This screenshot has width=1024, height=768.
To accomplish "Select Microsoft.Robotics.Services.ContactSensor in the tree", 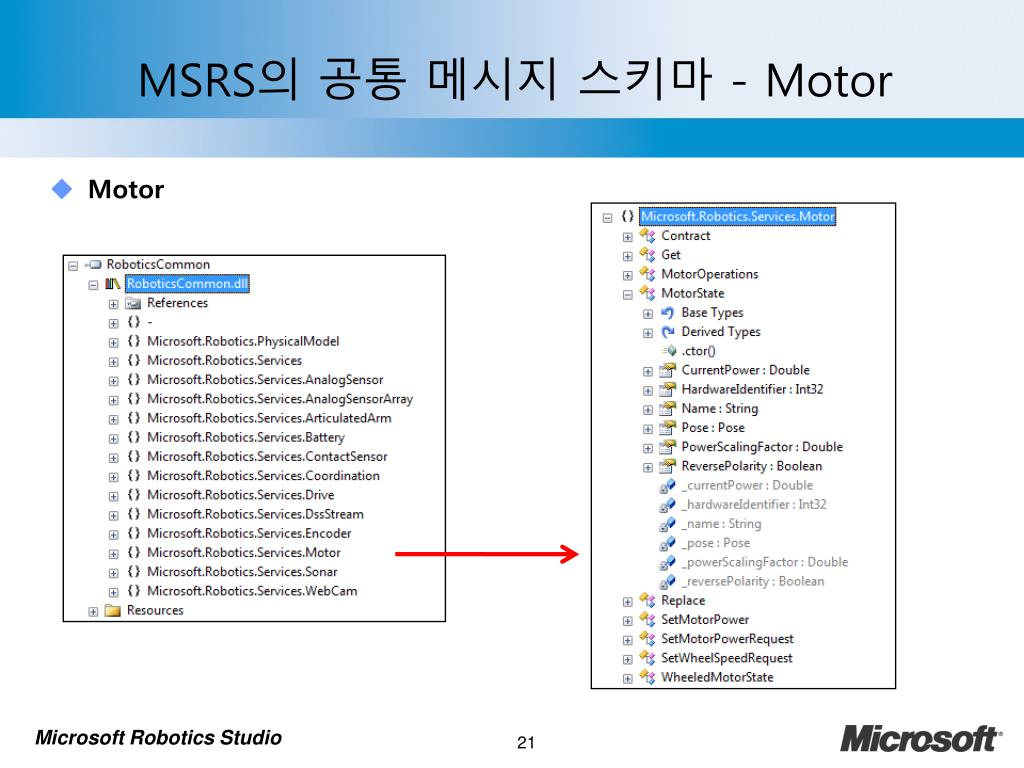I will pos(267,456).
